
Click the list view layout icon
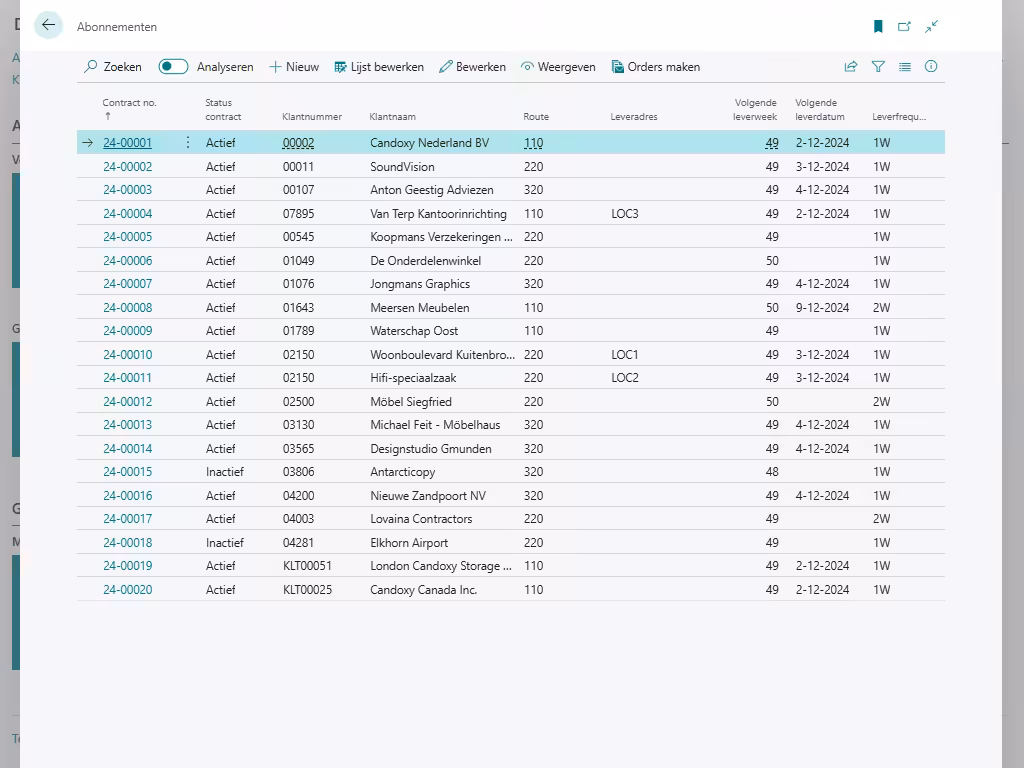pos(905,67)
